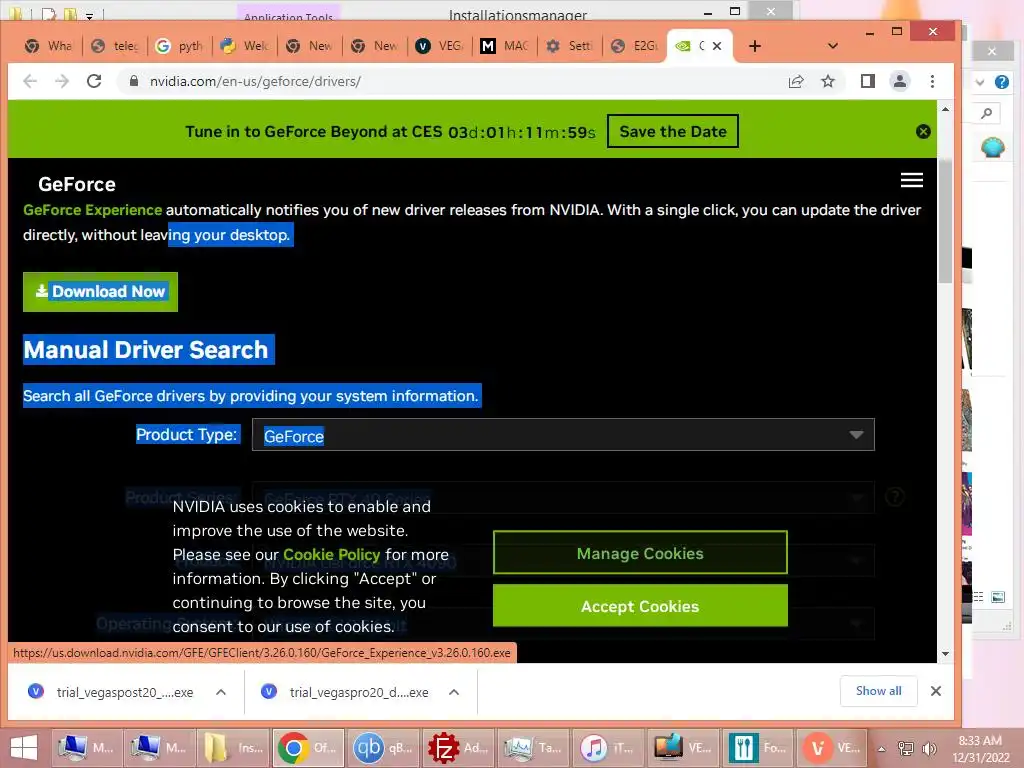1024x768 pixels.
Task: Click the address bar URL
Action: click(x=255, y=82)
